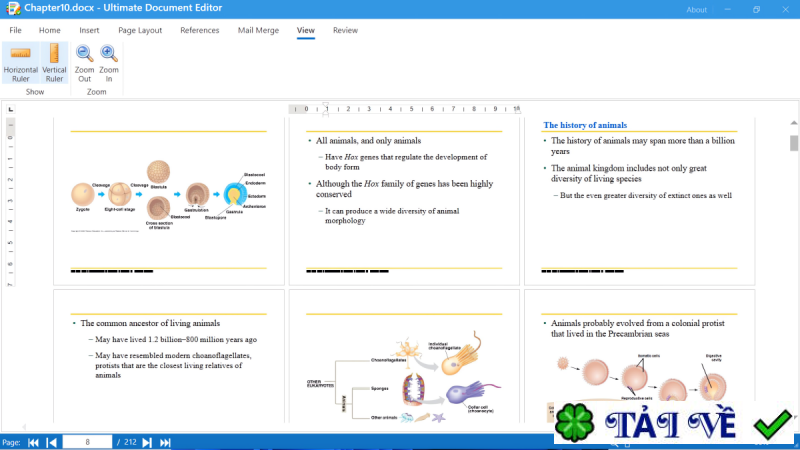Click the embryo development diagram image
This screenshot has height=450, width=800.
(x=168, y=196)
